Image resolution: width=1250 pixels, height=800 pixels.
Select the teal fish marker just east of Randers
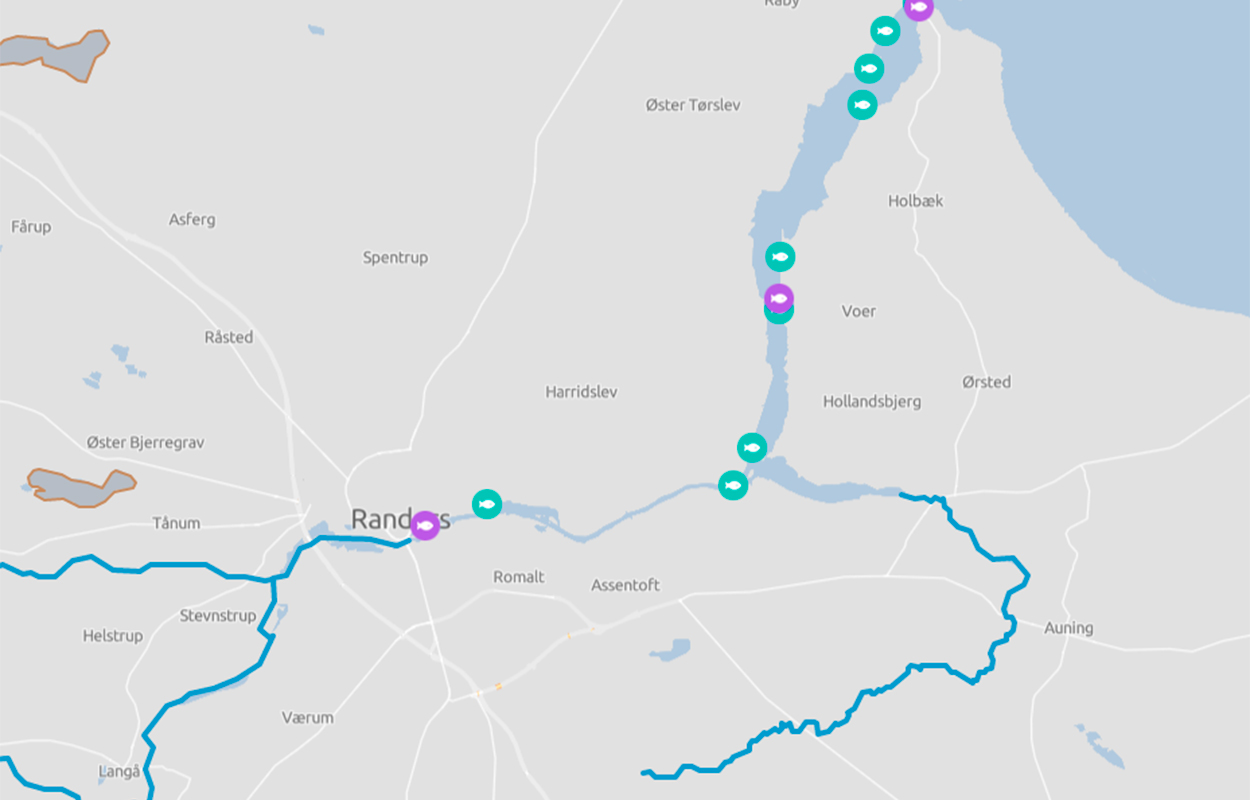[487, 503]
